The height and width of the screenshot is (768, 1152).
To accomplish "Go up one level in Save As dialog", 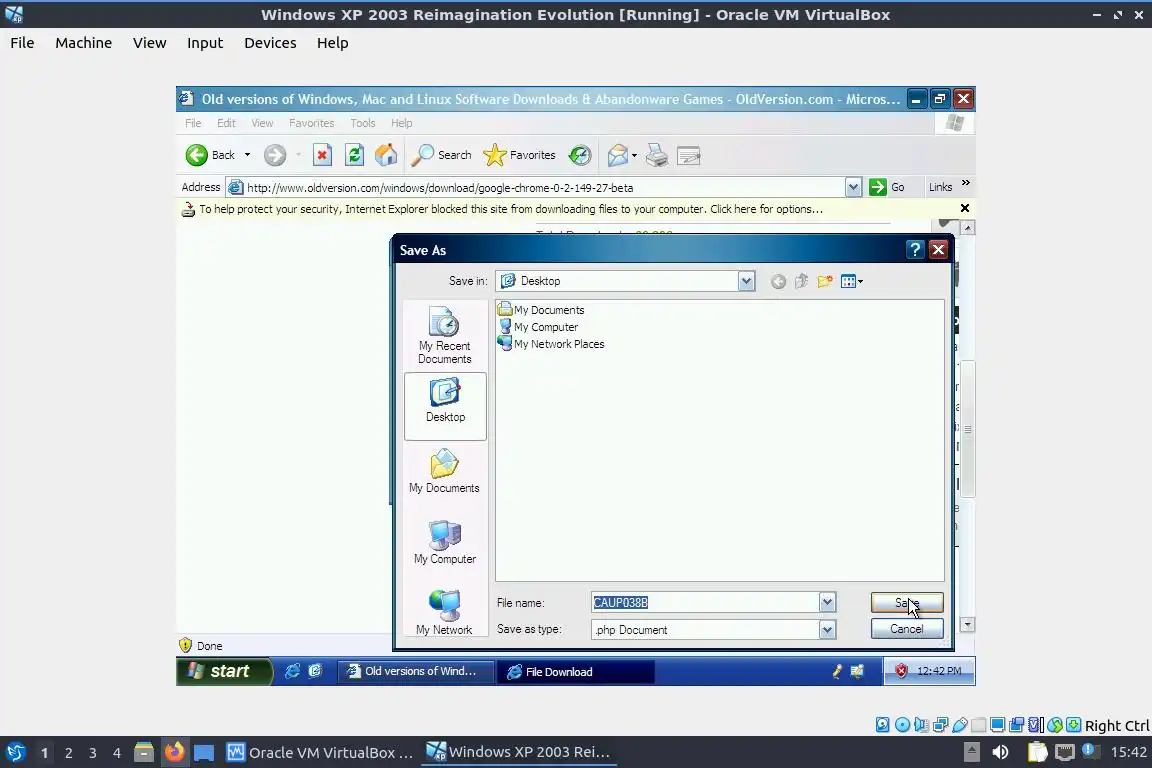I will click(802, 281).
